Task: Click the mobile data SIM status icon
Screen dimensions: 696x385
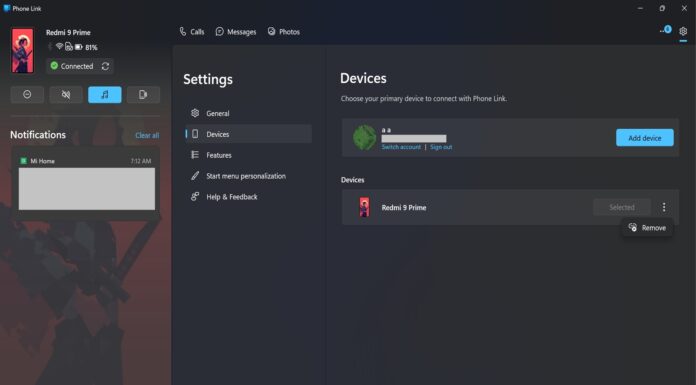Action: tap(69, 47)
